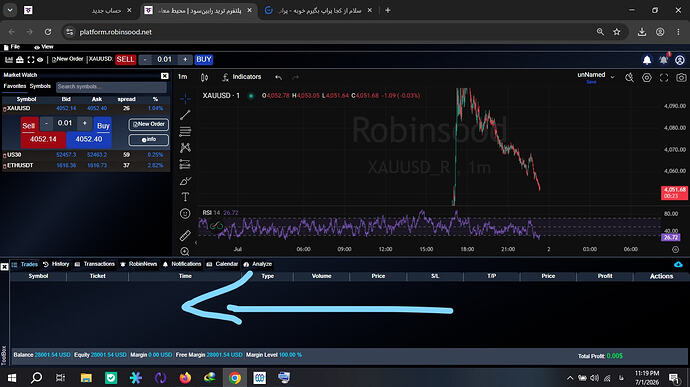
Task: Open the Symbols tab in Market Watch
Action: pyautogui.click(x=40, y=86)
